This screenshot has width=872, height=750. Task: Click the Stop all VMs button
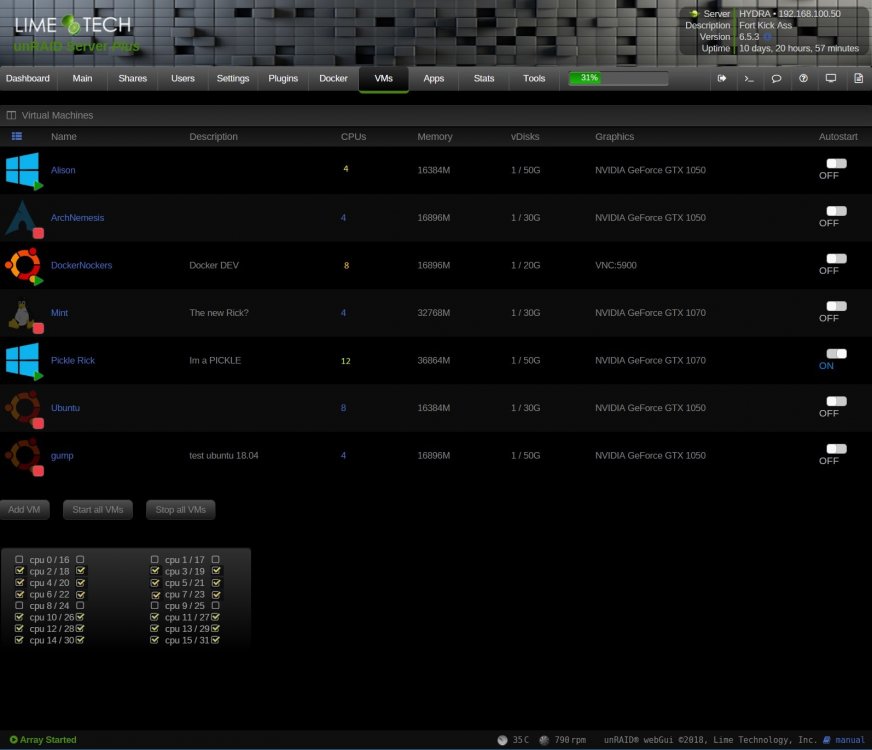180,510
